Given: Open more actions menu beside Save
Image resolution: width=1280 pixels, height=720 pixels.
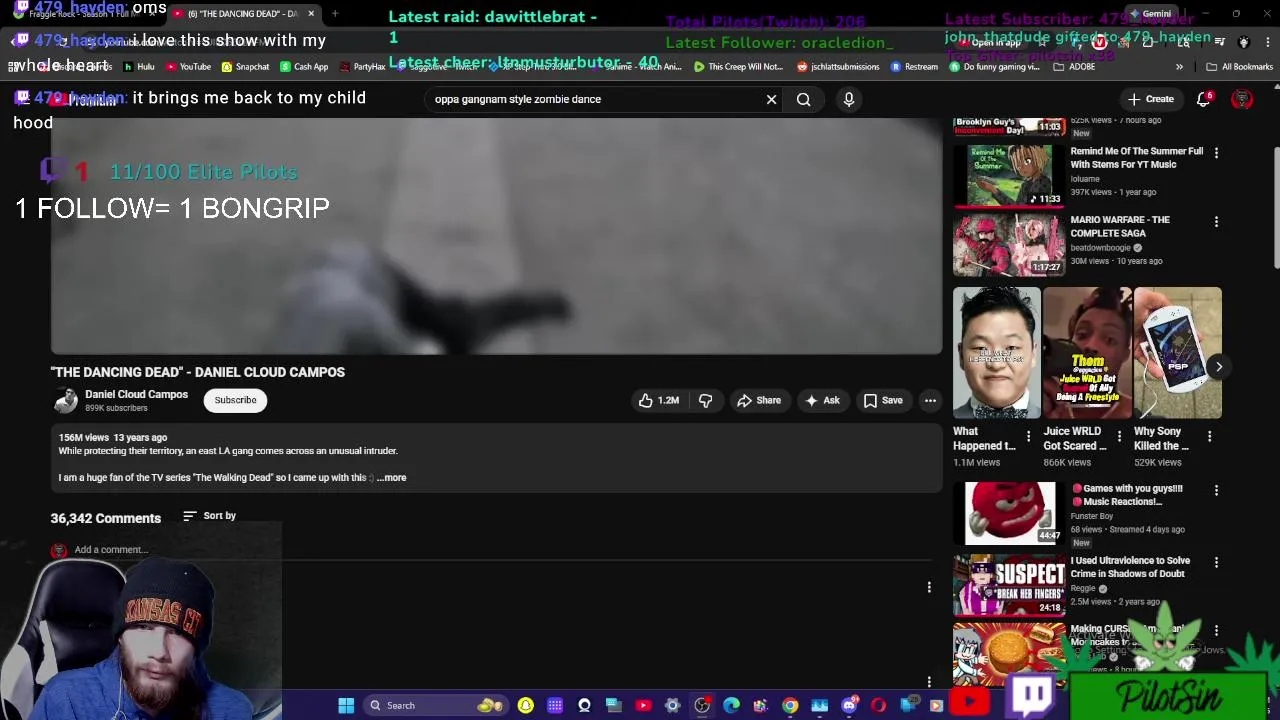Looking at the screenshot, I should (x=930, y=400).
